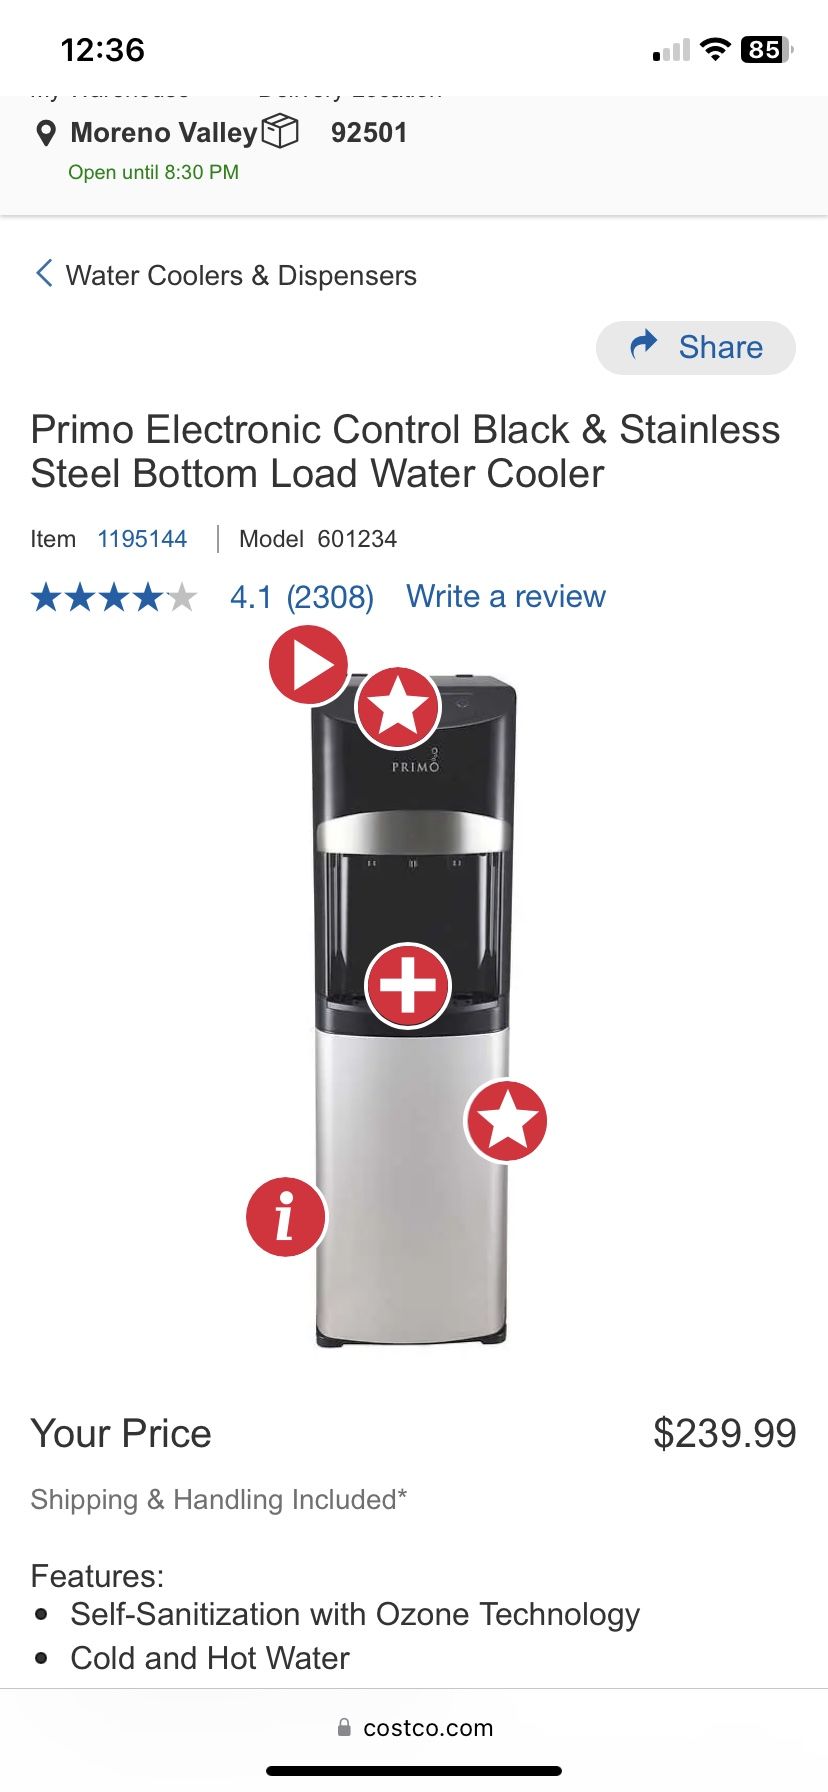Image resolution: width=828 pixels, height=1792 pixels.
Task: Tap the water cooler product image
Action: pyautogui.click(x=412, y=1010)
